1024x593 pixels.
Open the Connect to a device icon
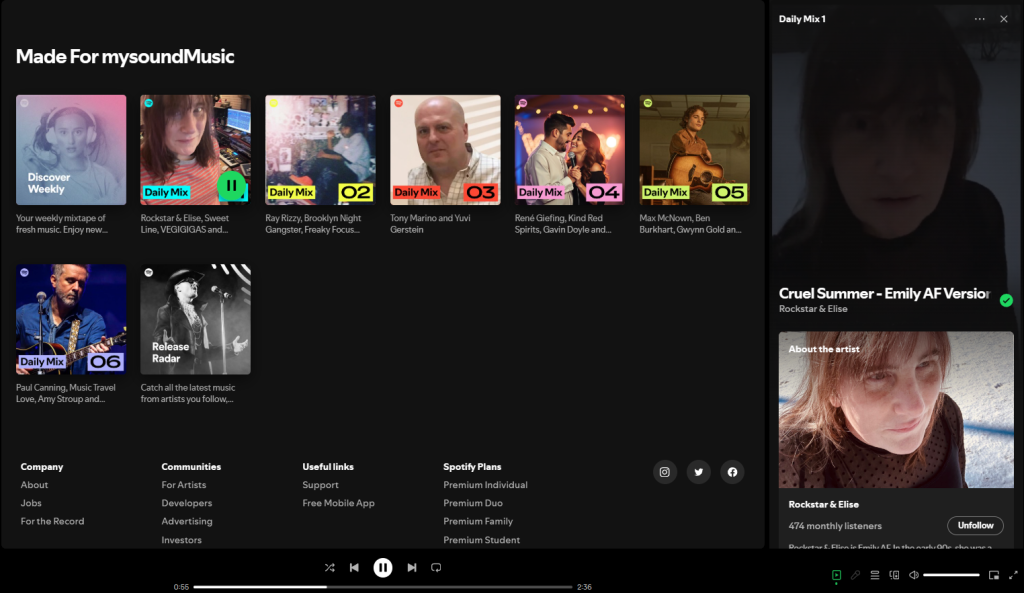[894, 575]
